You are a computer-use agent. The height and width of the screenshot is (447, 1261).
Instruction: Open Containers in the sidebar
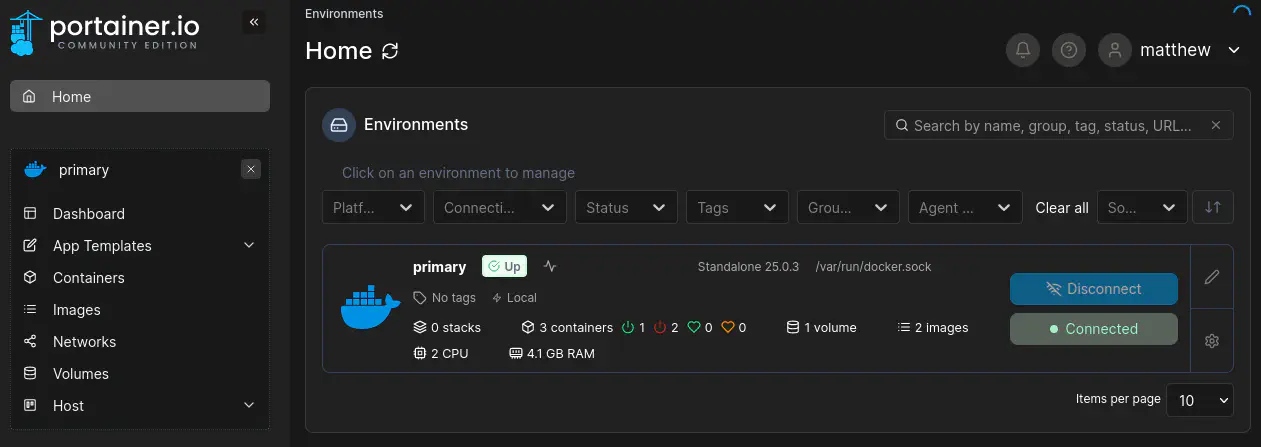click(x=88, y=278)
